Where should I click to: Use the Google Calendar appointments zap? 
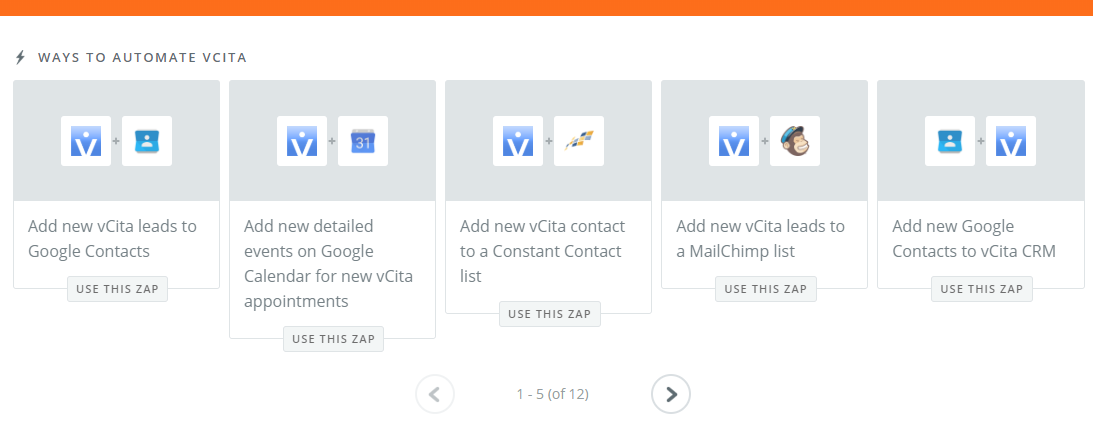[x=333, y=339]
